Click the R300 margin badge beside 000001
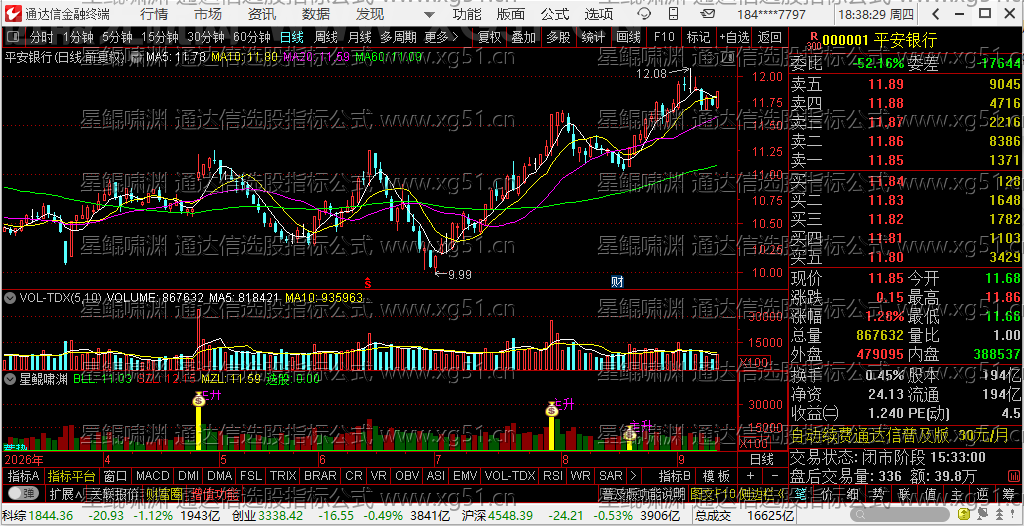 click(x=813, y=41)
